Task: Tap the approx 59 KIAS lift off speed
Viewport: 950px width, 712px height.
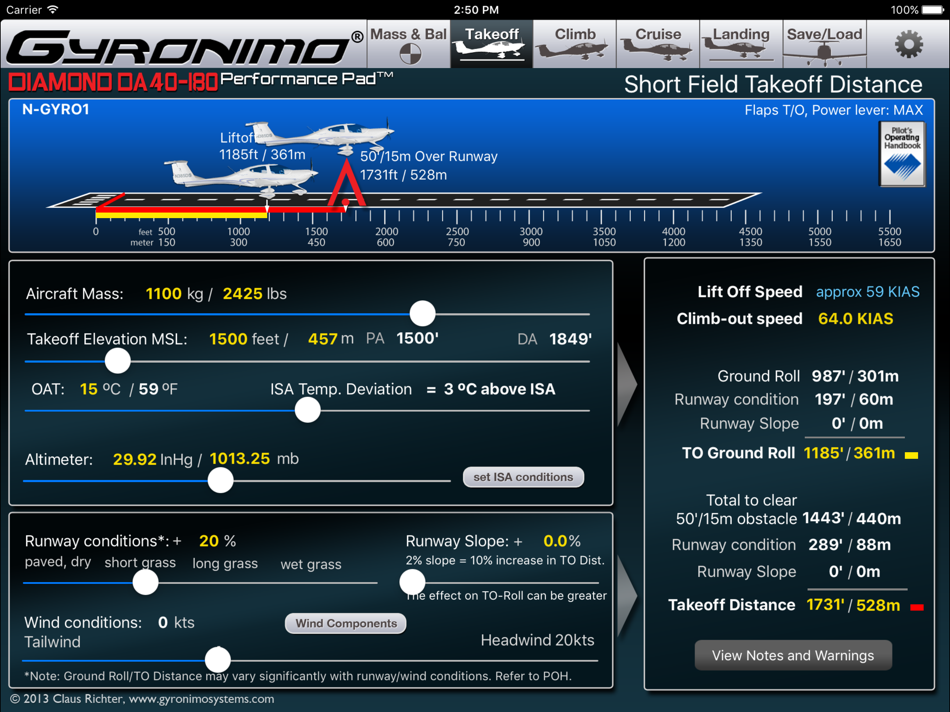Action: [x=868, y=292]
